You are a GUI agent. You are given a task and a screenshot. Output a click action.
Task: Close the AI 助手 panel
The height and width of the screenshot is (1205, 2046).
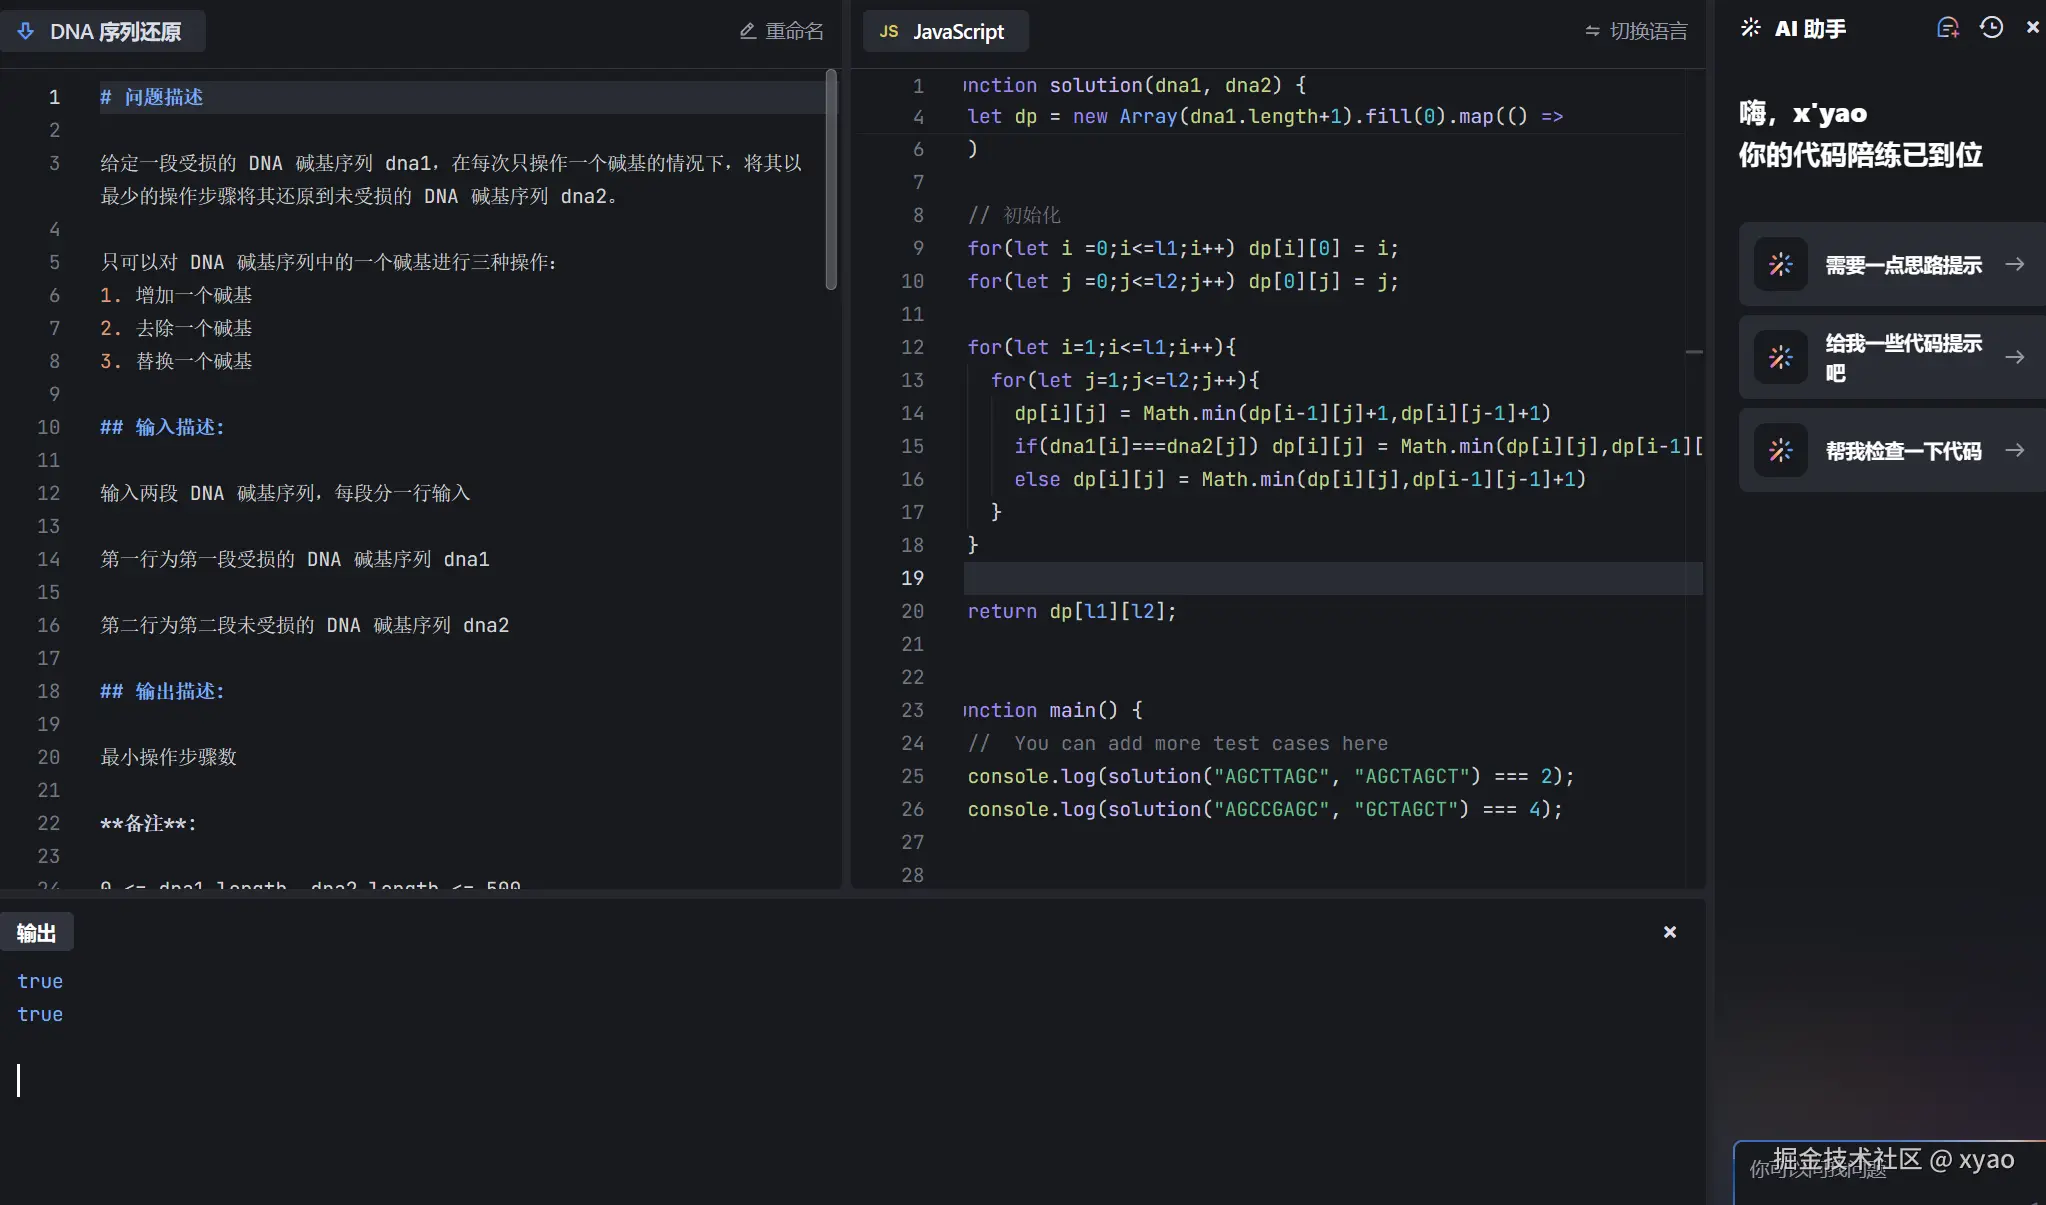coord(2032,28)
